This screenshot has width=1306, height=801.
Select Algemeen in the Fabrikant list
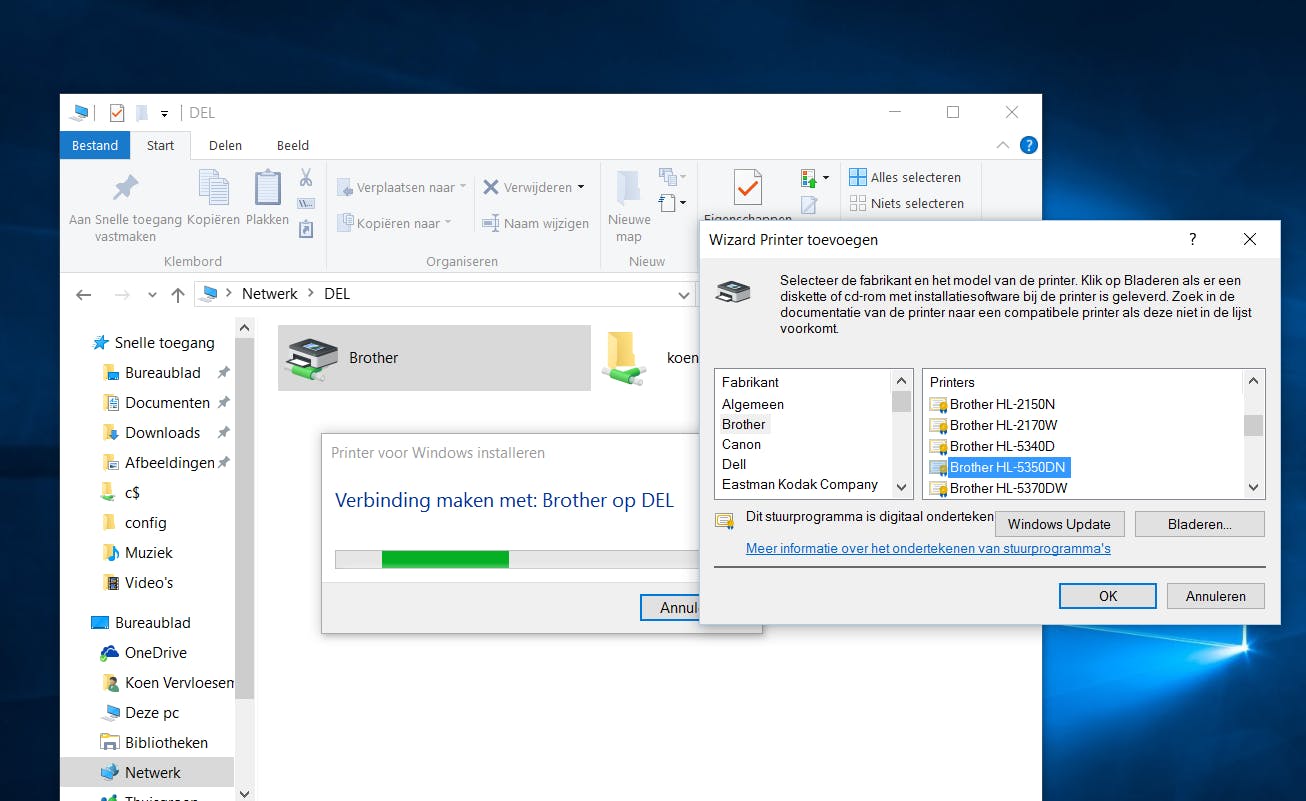753,404
